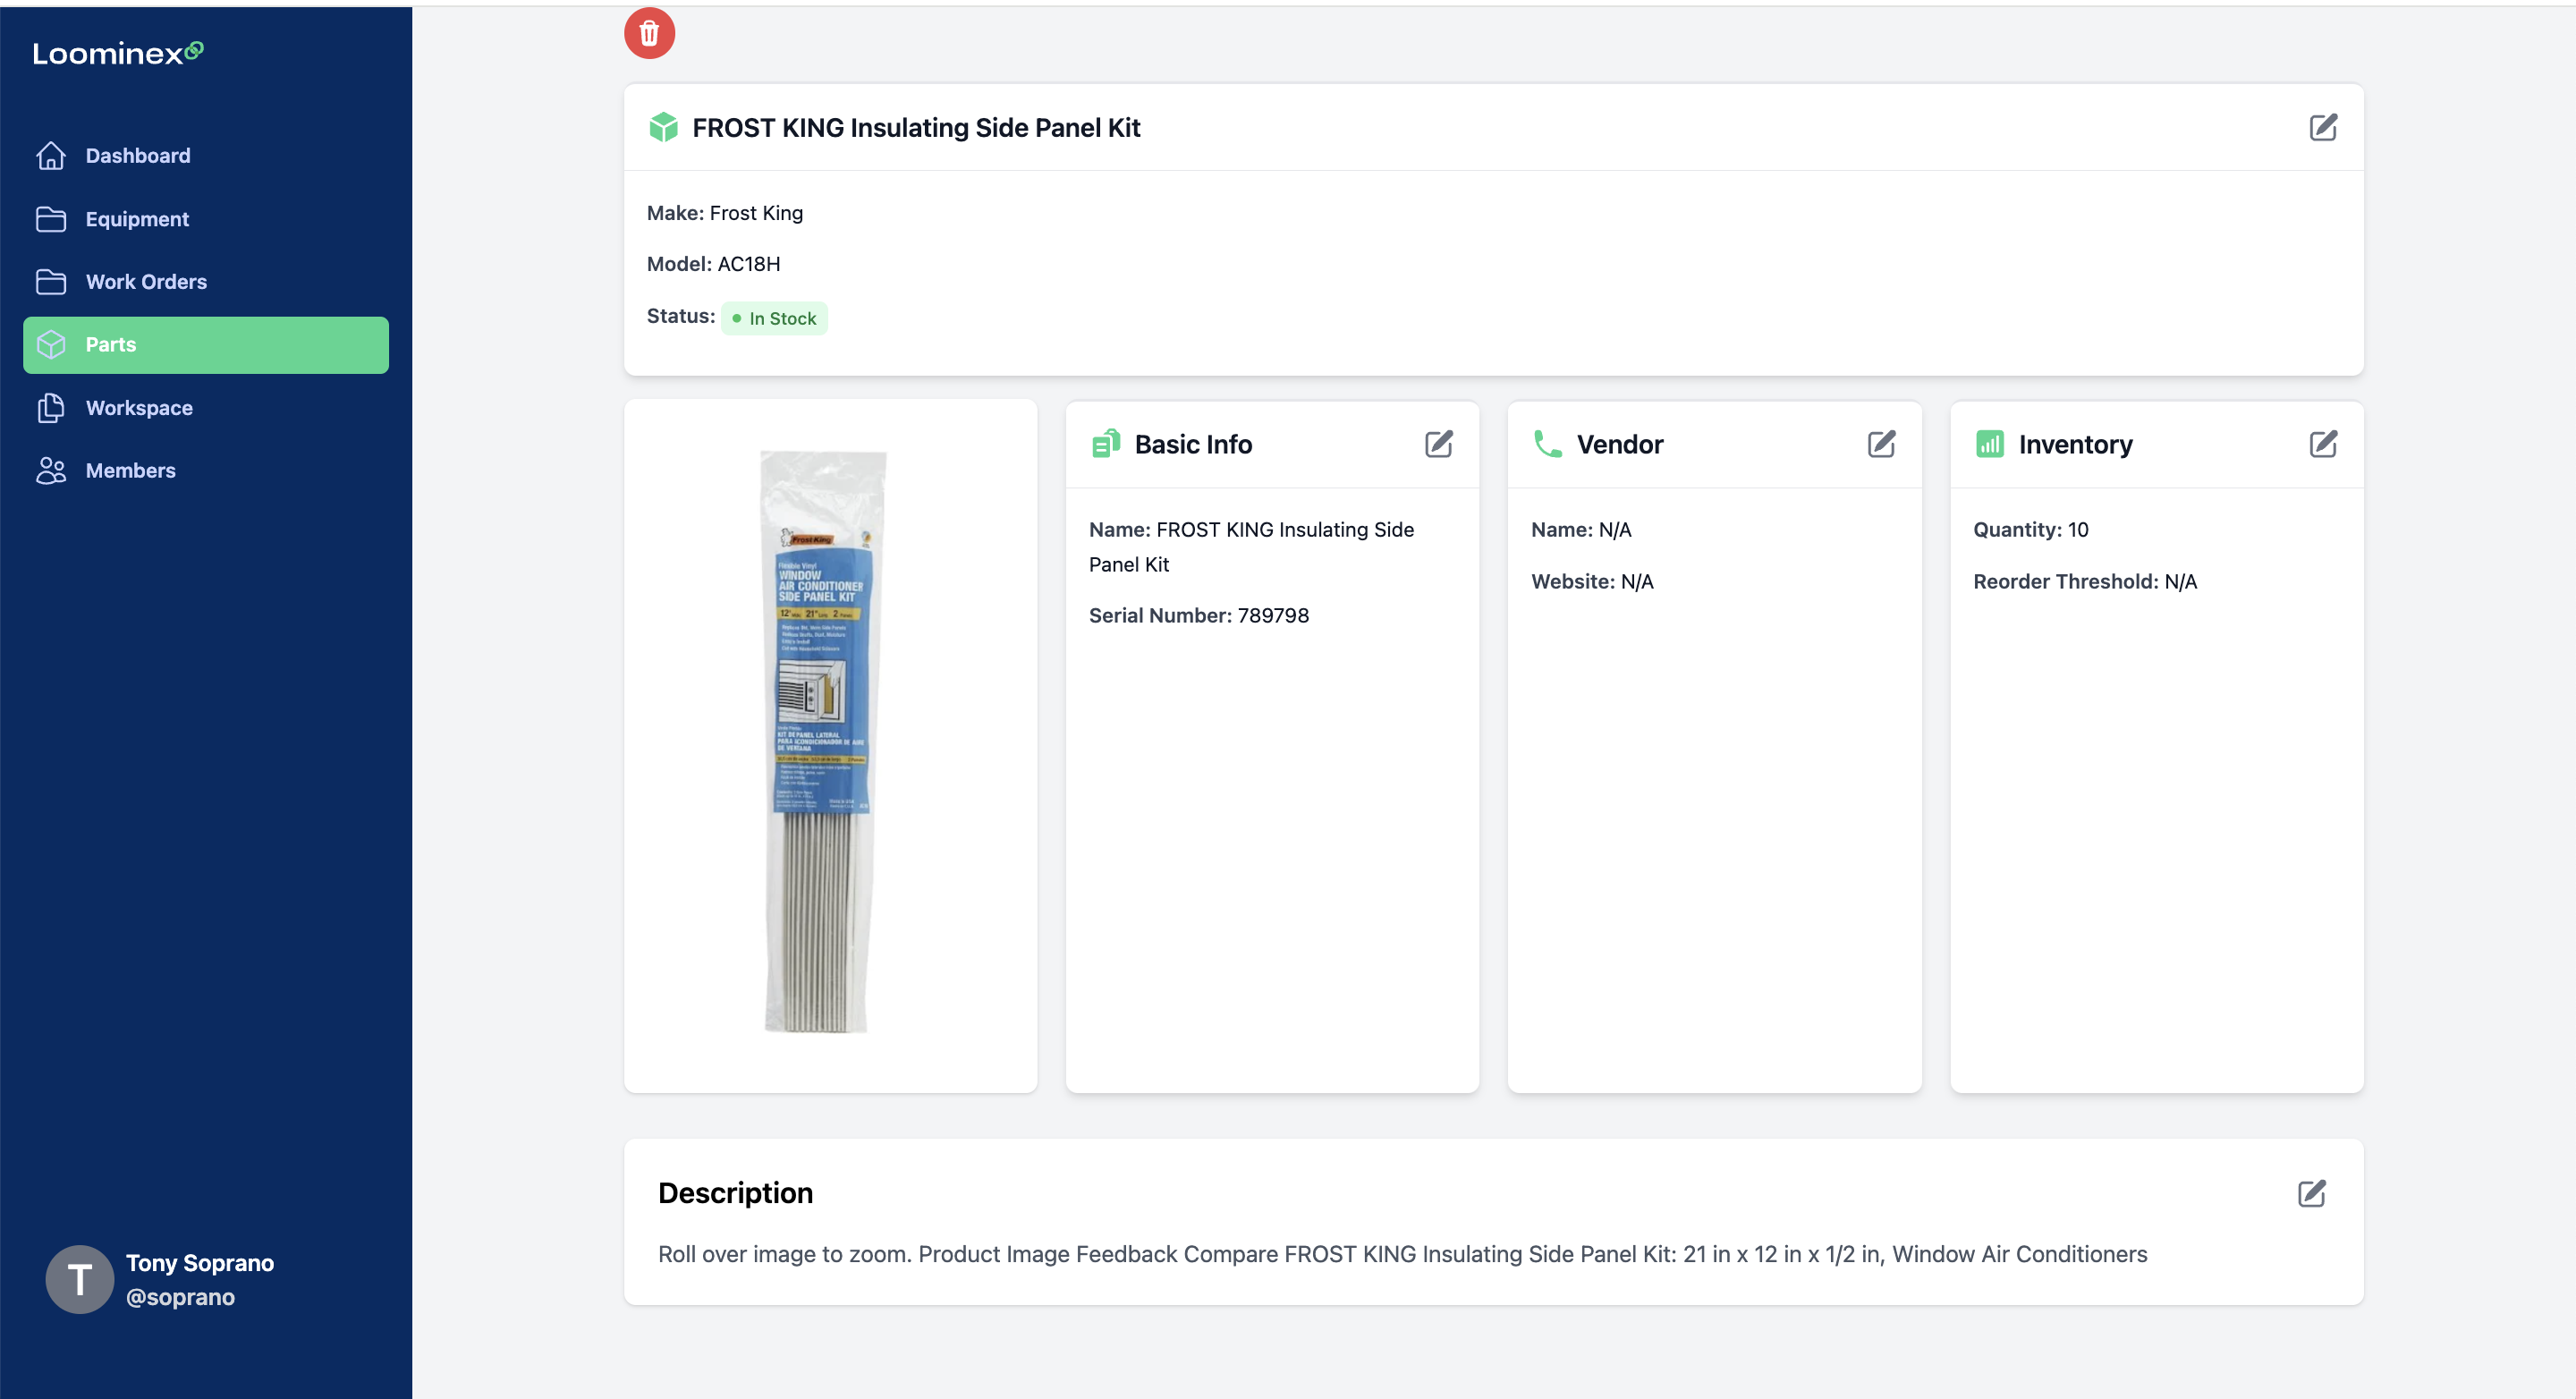Click the Members people icon

[x=51, y=471]
